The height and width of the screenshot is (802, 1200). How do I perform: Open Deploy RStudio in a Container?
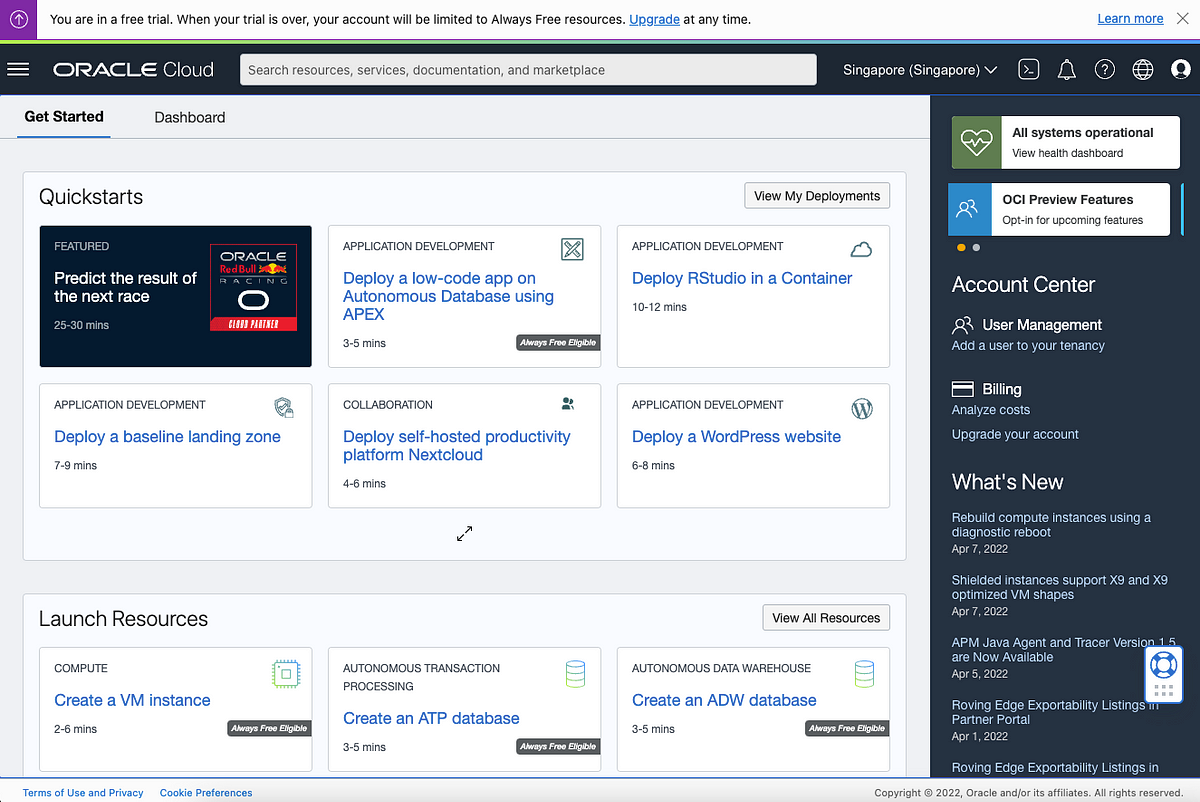742,278
